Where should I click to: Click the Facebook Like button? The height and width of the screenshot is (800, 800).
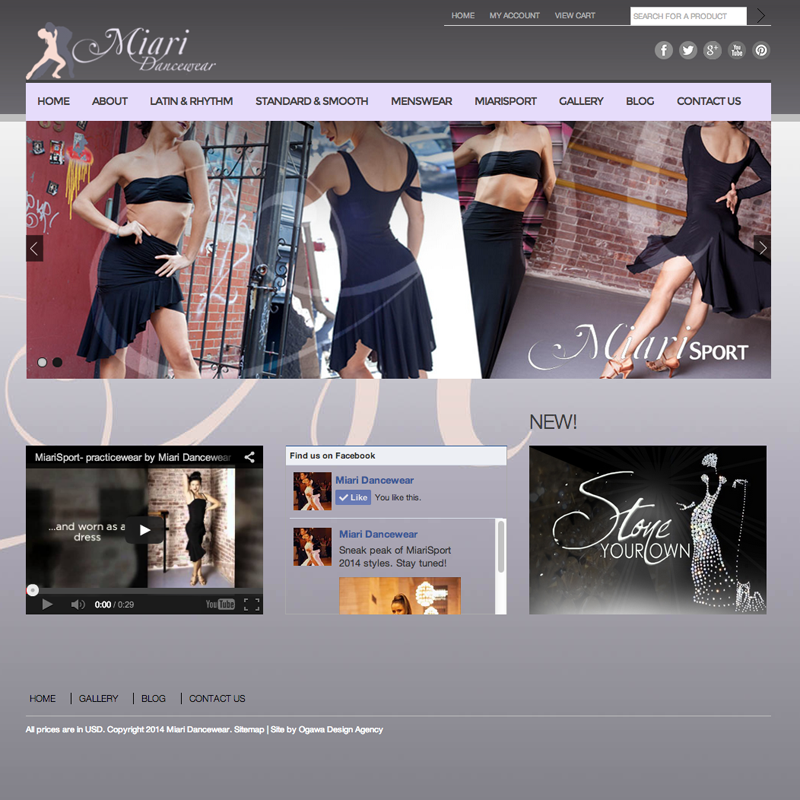(353, 497)
